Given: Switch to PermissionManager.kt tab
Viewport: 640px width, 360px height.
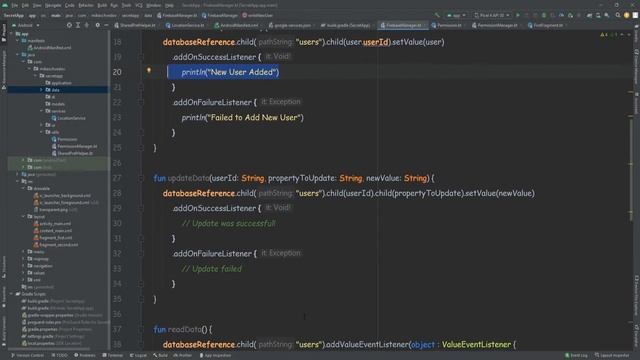Looking at the screenshot, I should (497, 25).
